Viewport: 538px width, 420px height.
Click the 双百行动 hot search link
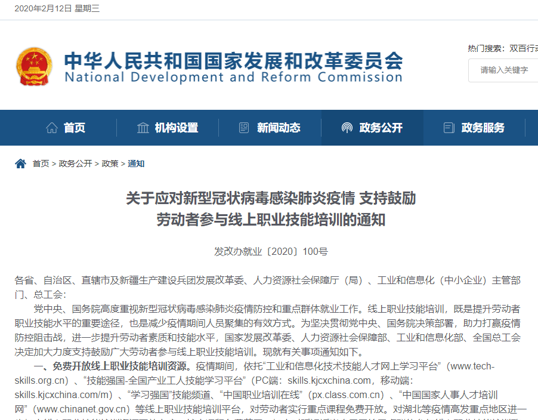point(524,48)
